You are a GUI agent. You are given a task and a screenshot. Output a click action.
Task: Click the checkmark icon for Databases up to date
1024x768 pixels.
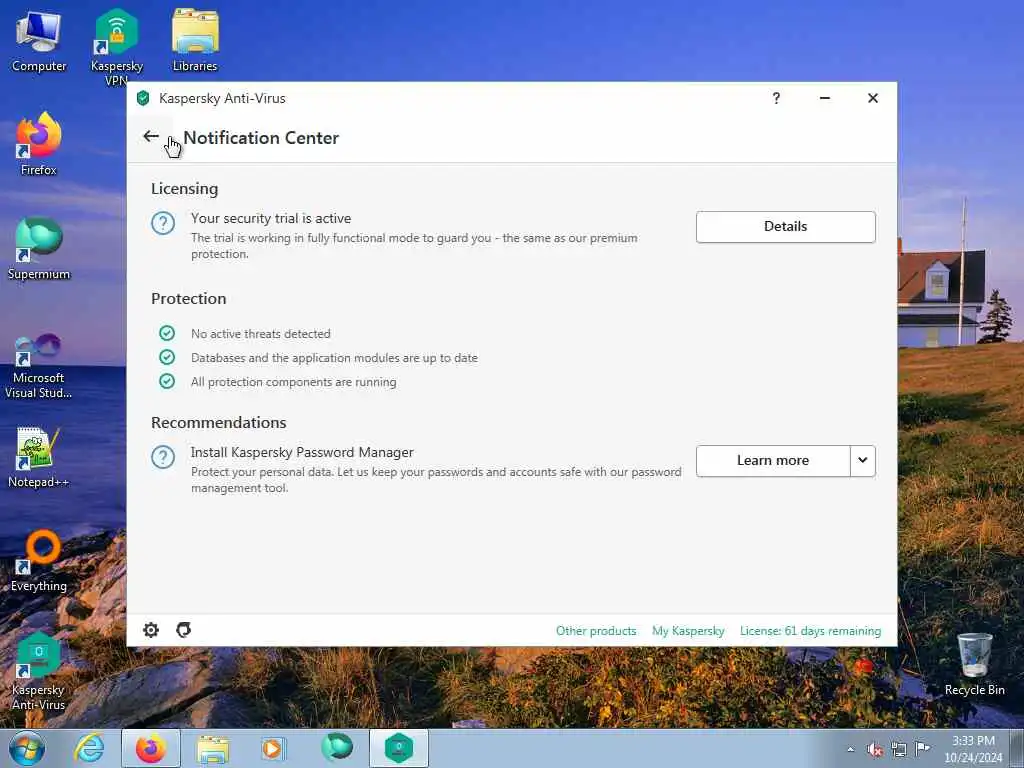click(167, 357)
